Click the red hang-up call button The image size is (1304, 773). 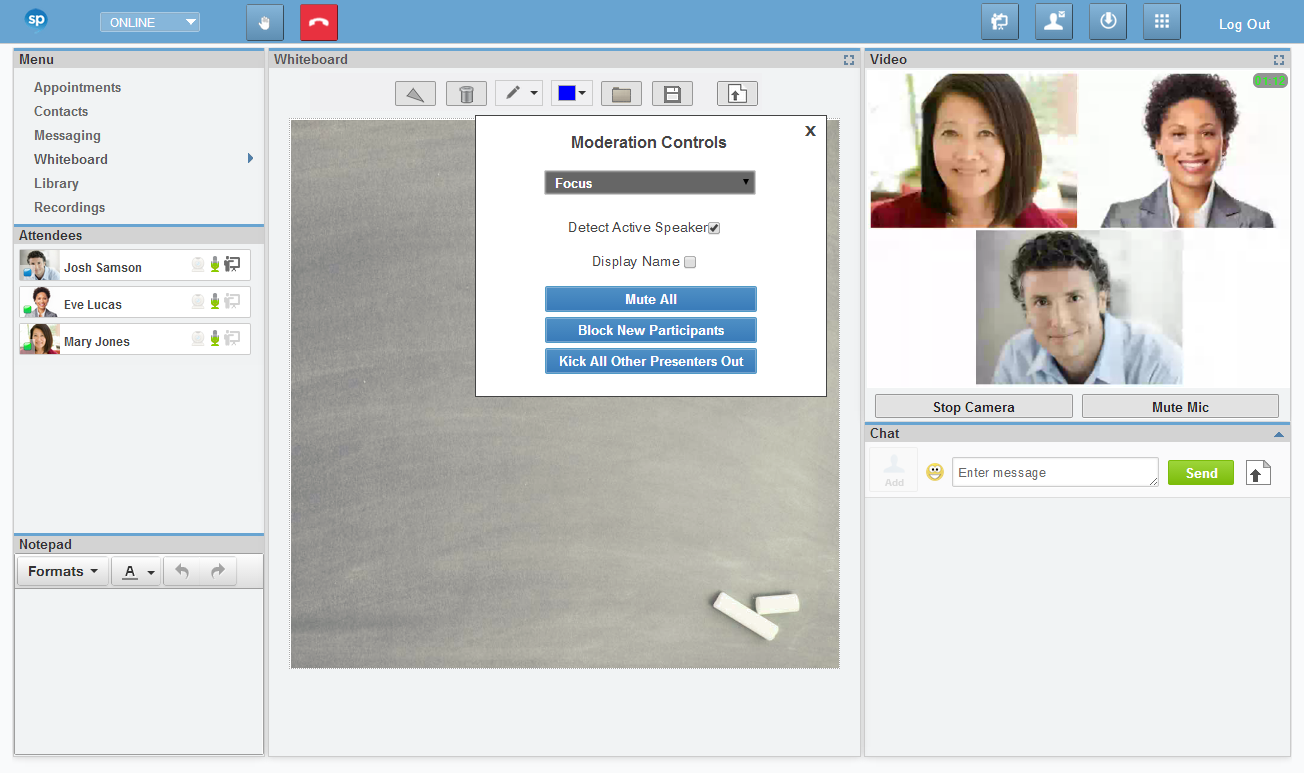click(318, 23)
